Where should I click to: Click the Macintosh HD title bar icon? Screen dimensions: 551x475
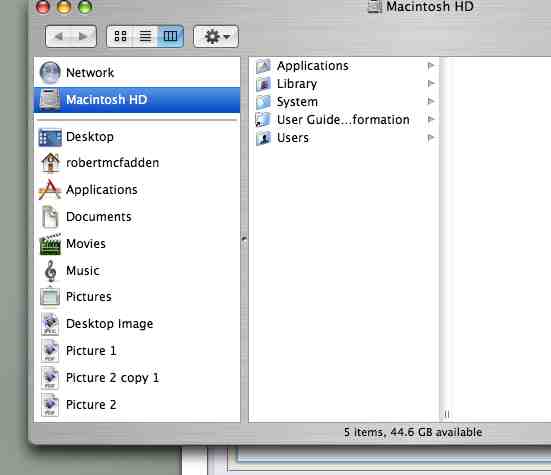click(375, 6)
